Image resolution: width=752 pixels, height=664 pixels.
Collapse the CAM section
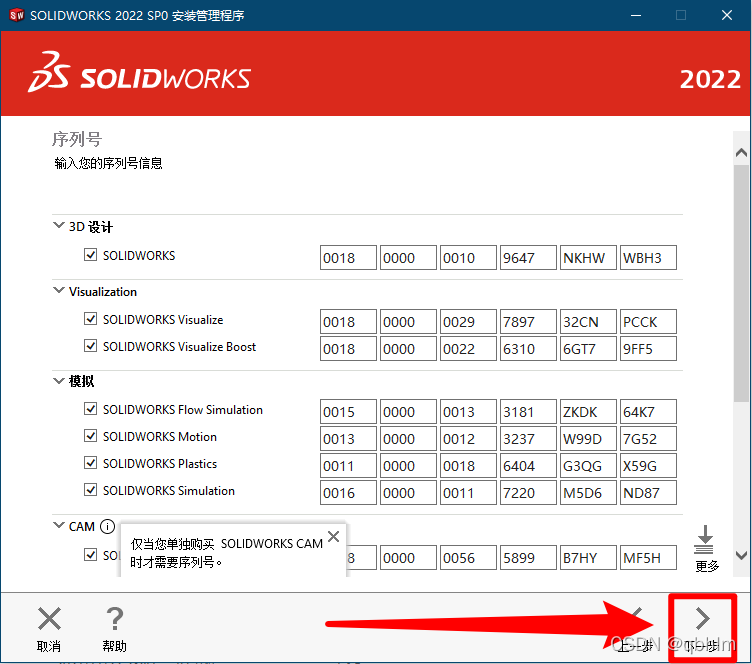[x=59, y=525]
